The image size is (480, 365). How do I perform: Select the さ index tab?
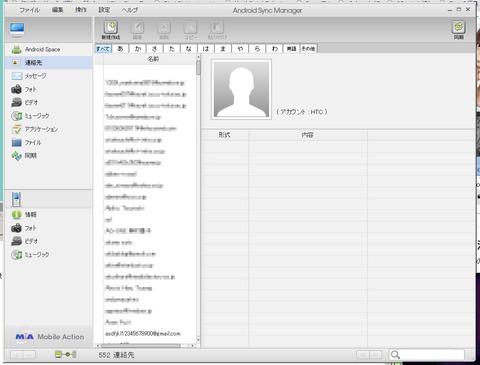pos(154,49)
